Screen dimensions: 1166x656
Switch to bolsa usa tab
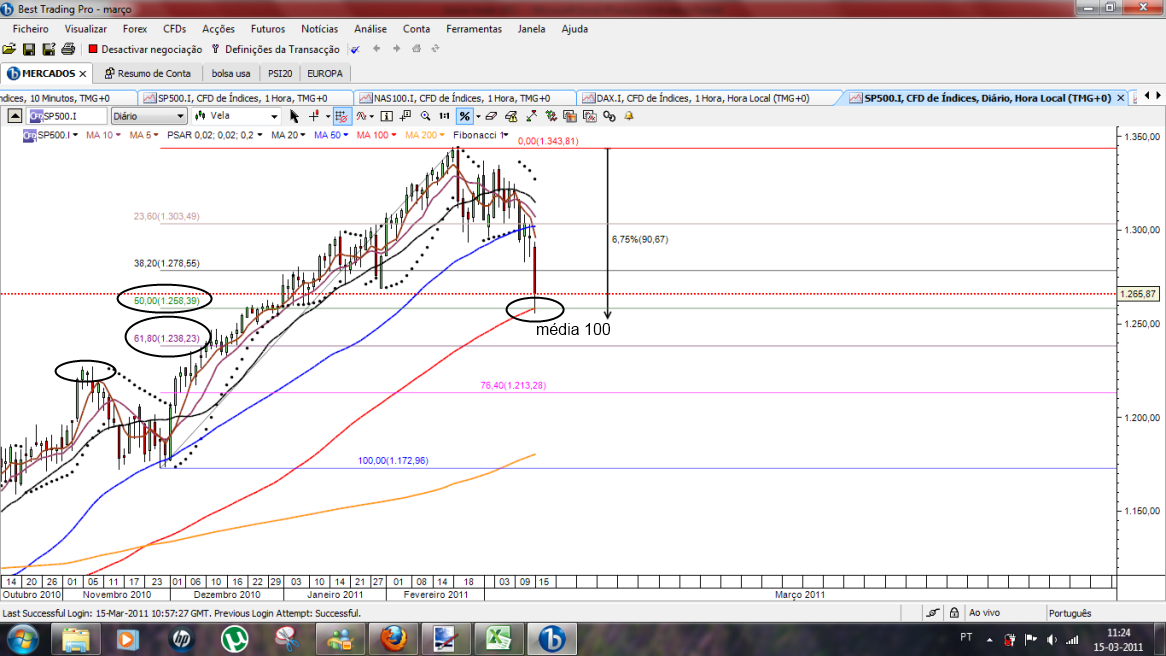tap(231, 74)
